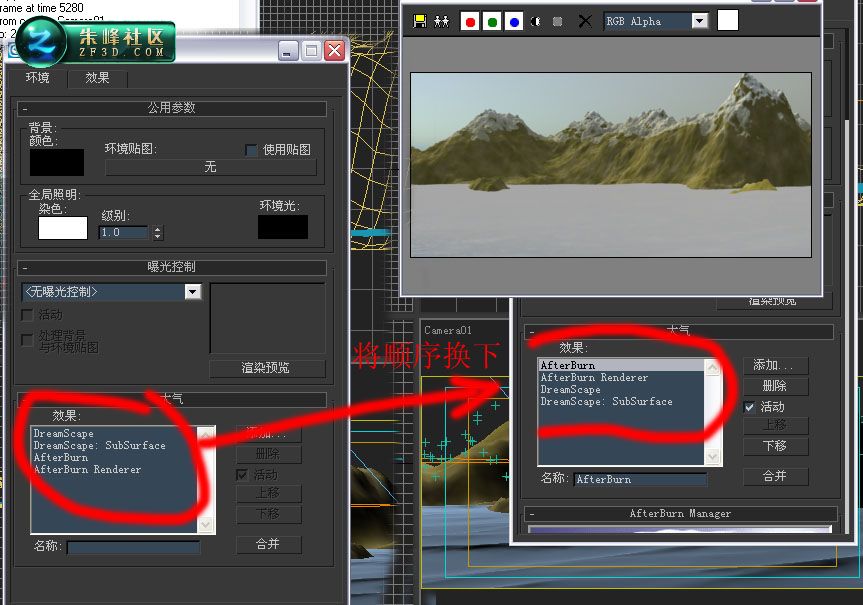The width and height of the screenshot is (863, 605).
Task: Toggle the 活动 checkbox in left dialog
Action: (x=242, y=475)
